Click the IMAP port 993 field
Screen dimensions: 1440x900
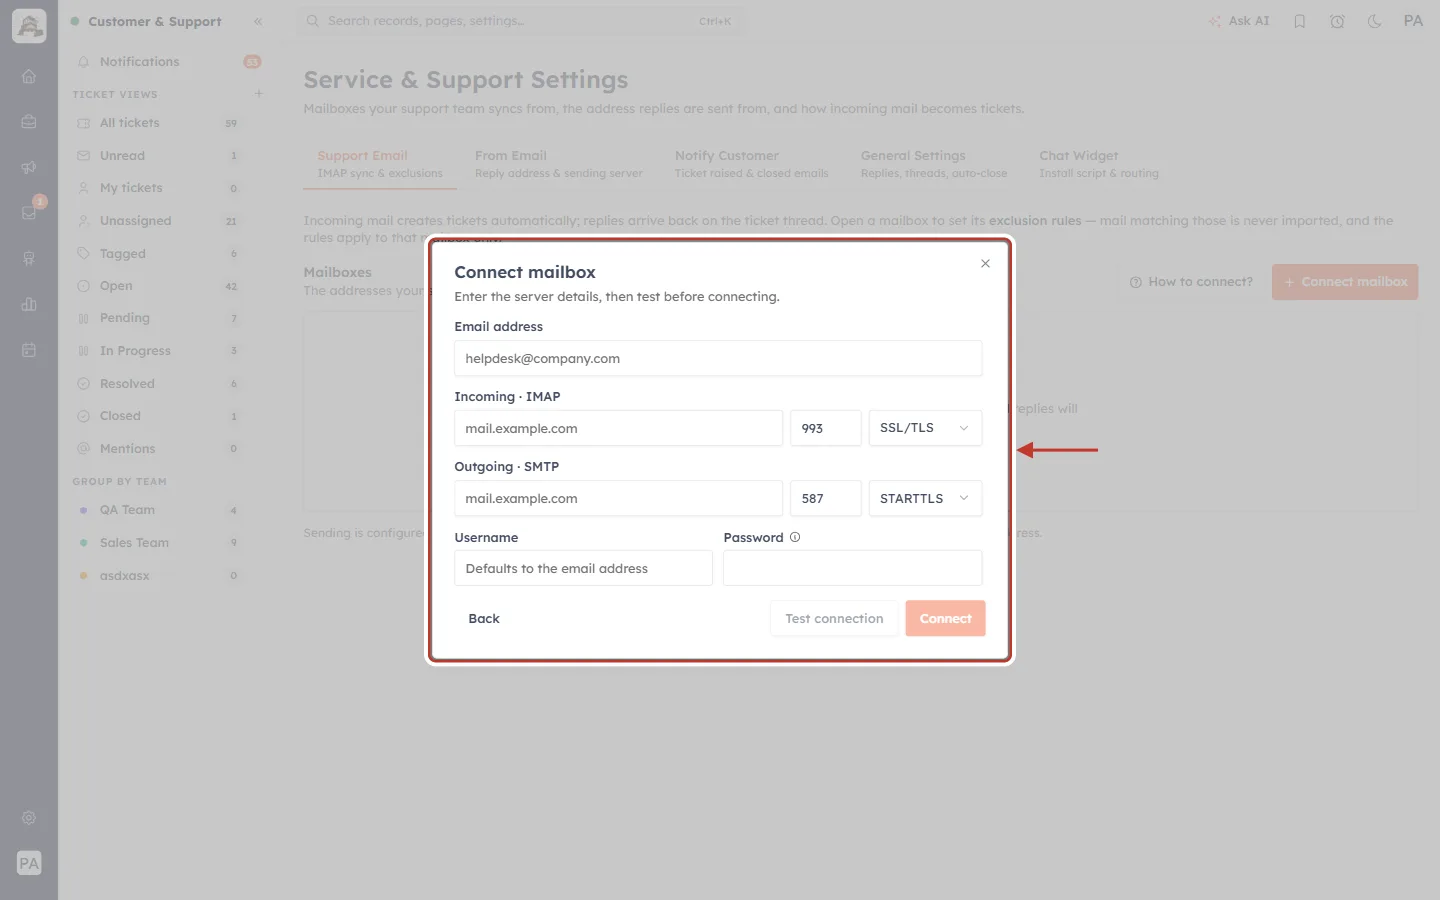(x=826, y=428)
